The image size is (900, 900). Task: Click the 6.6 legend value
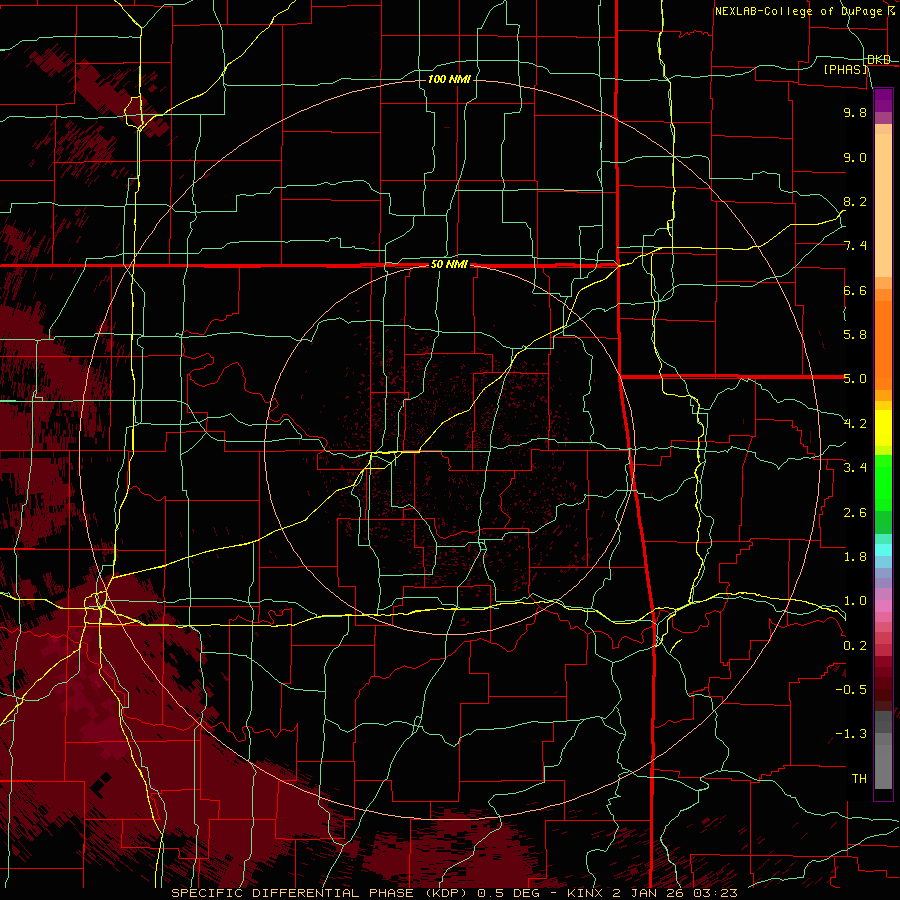(855, 290)
